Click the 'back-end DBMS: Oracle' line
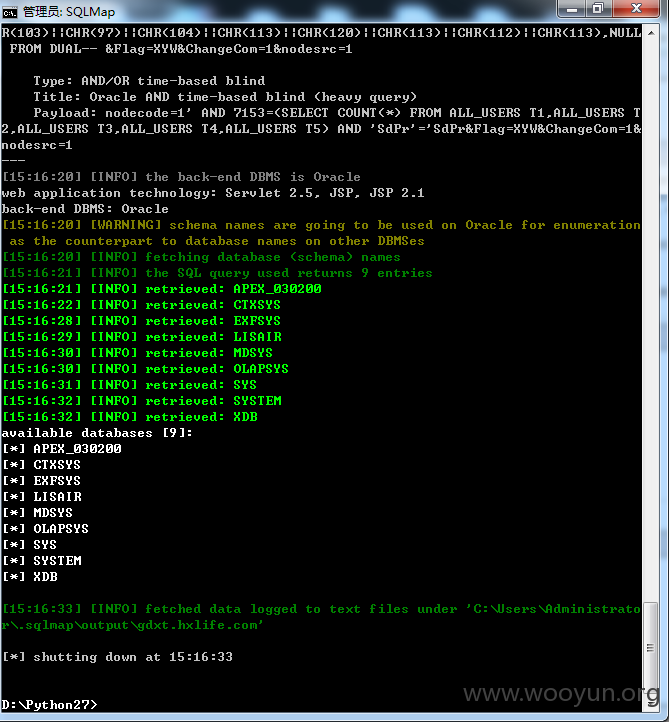669x722 pixels. click(x=85, y=209)
